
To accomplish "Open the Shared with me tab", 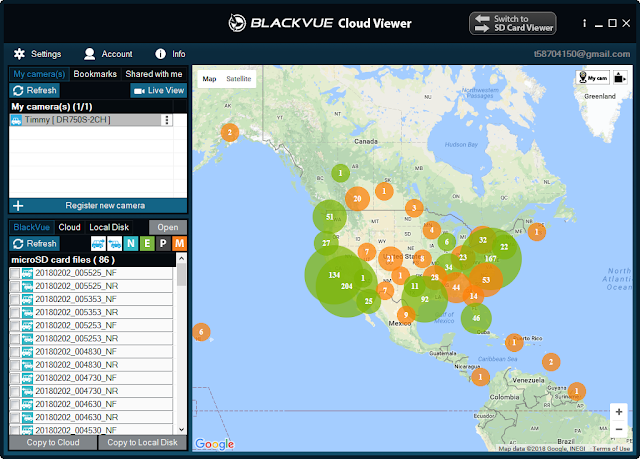I will 154,74.
